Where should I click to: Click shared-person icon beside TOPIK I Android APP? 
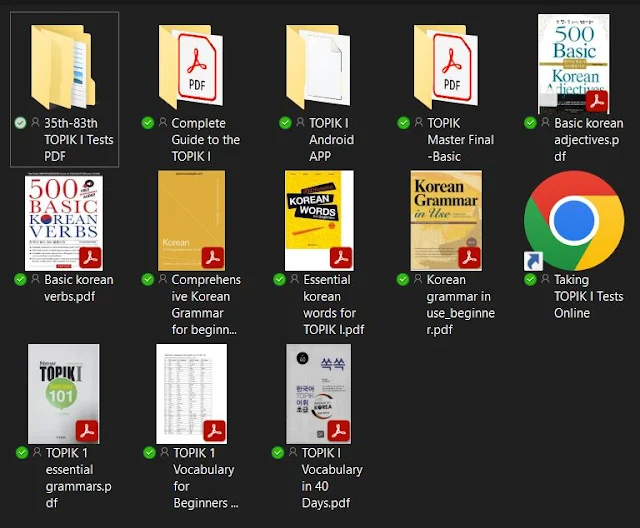point(300,122)
